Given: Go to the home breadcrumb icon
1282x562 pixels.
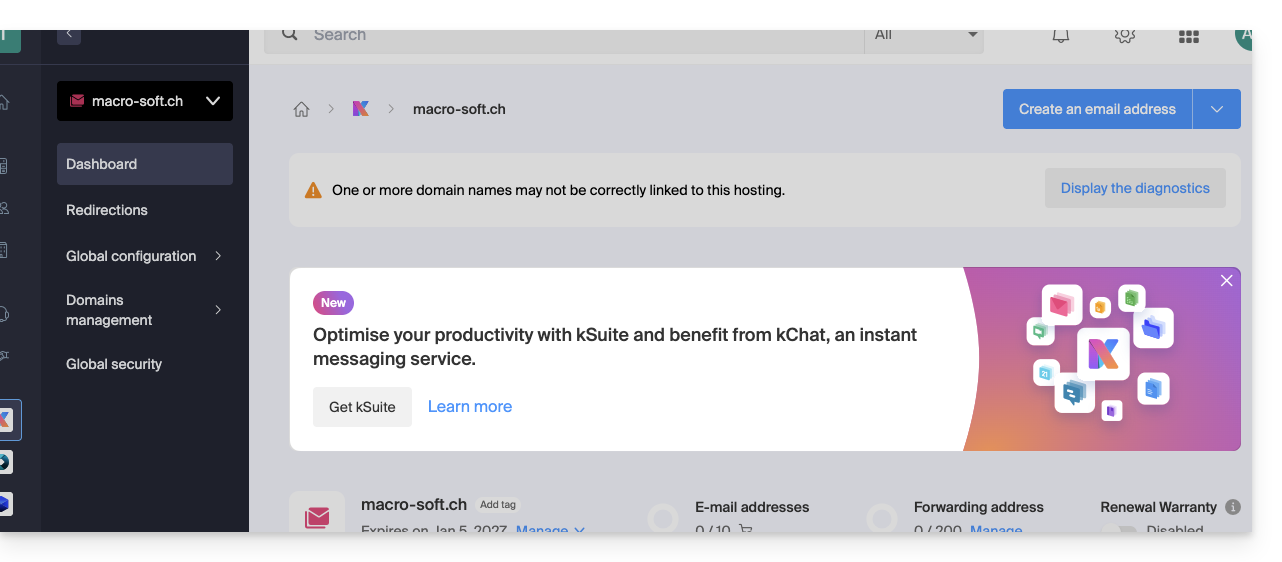Looking at the screenshot, I should click(301, 109).
